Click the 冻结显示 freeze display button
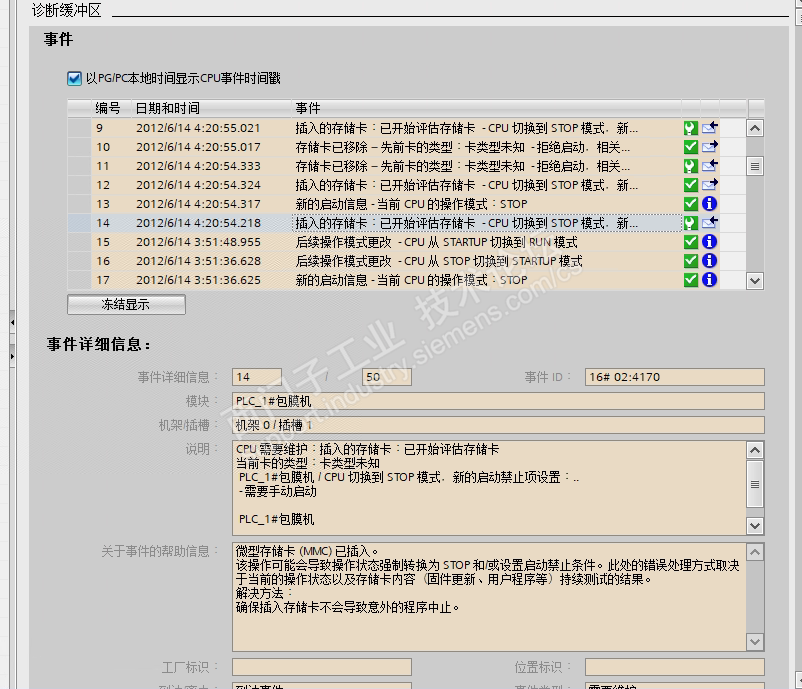 126,304
